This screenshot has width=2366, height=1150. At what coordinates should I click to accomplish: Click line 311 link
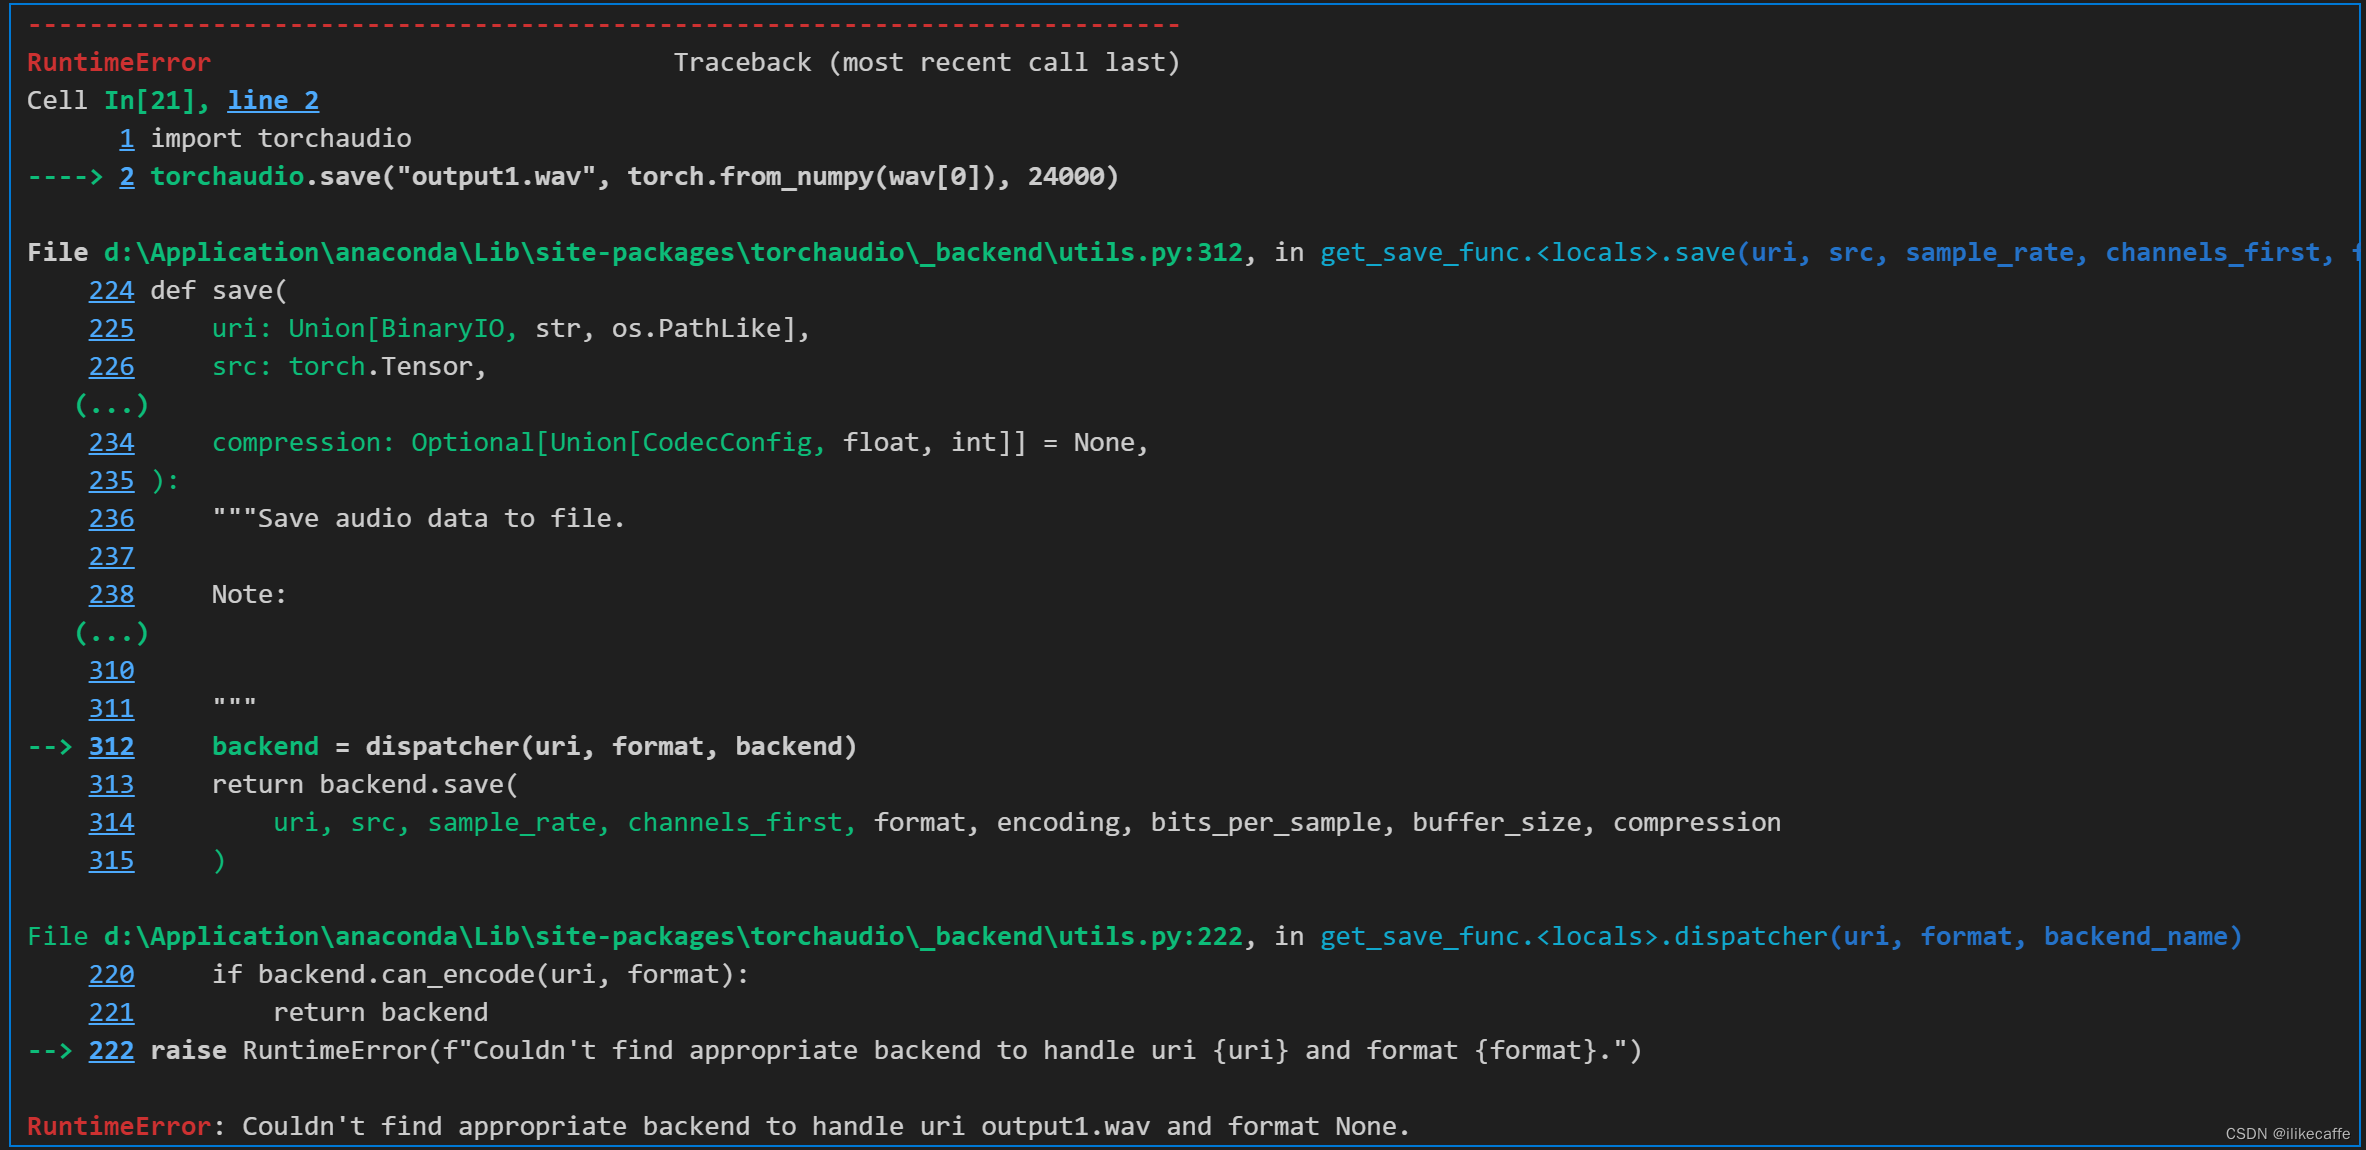pos(111,709)
